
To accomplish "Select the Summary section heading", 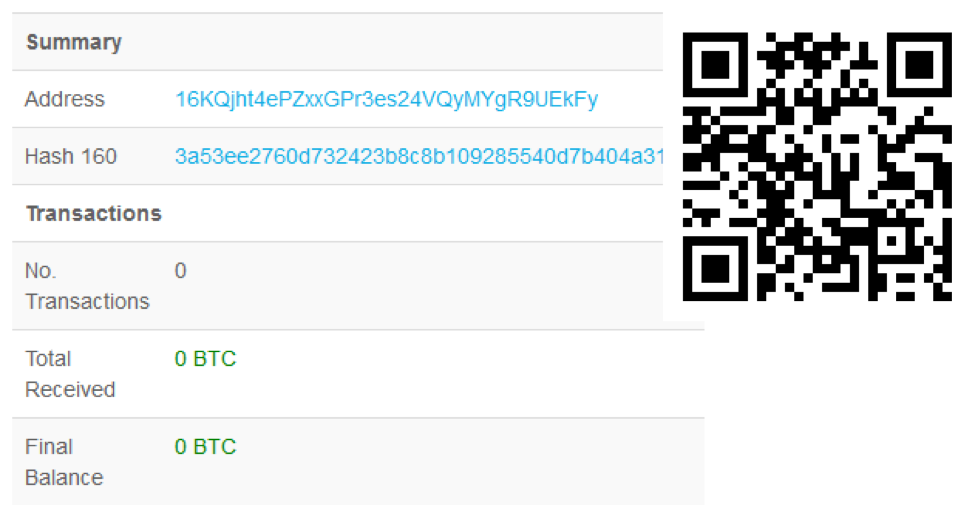I will pos(74,42).
